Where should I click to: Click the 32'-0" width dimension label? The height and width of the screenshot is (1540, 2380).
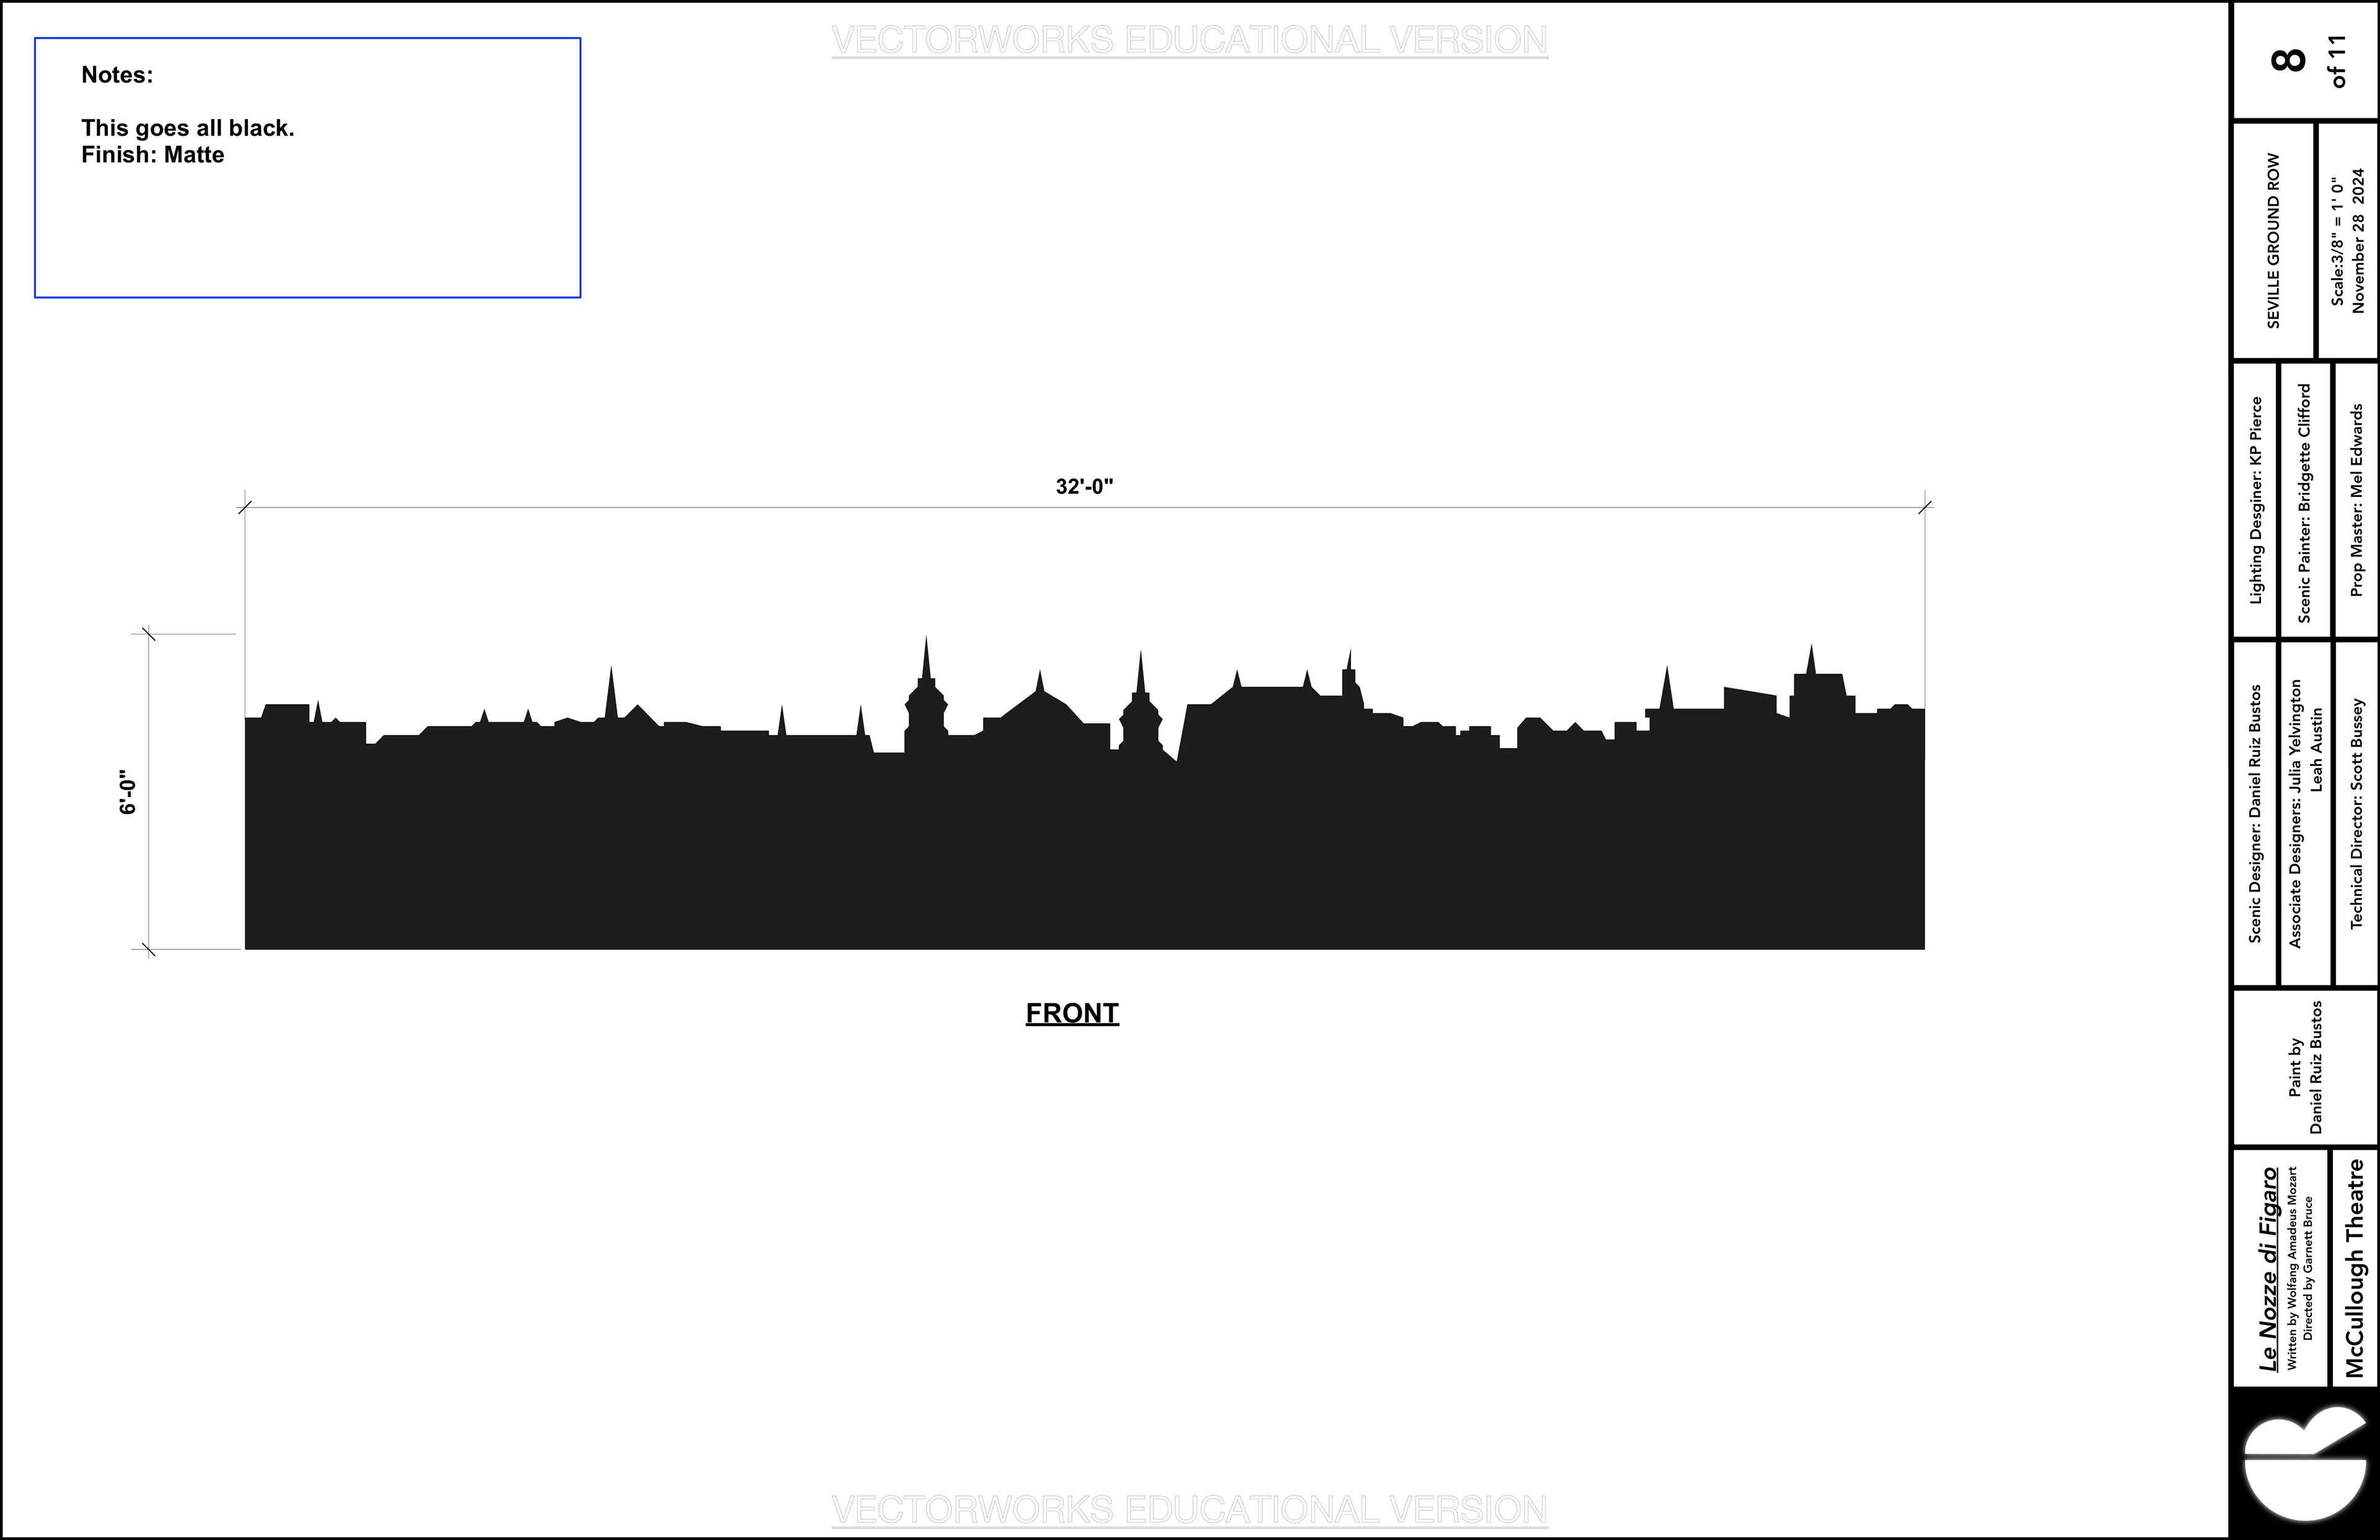point(1084,487)
